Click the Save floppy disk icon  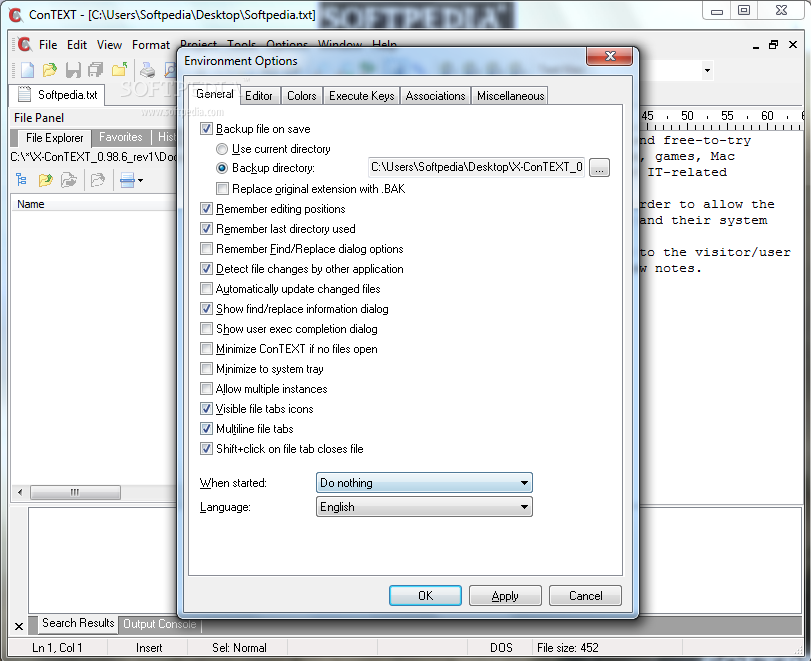click(73, 70)
